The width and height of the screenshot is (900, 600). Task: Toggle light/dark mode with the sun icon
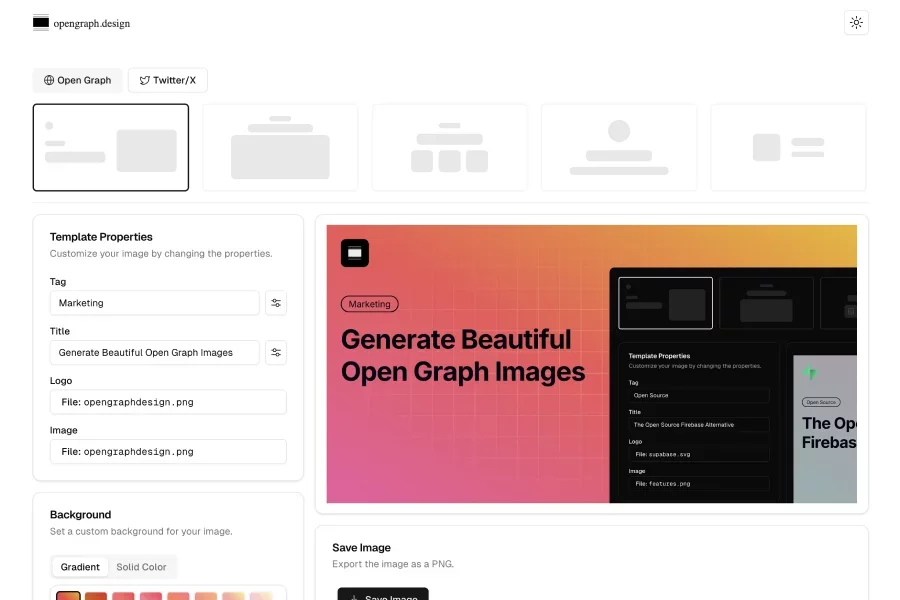tap(856, 22)
